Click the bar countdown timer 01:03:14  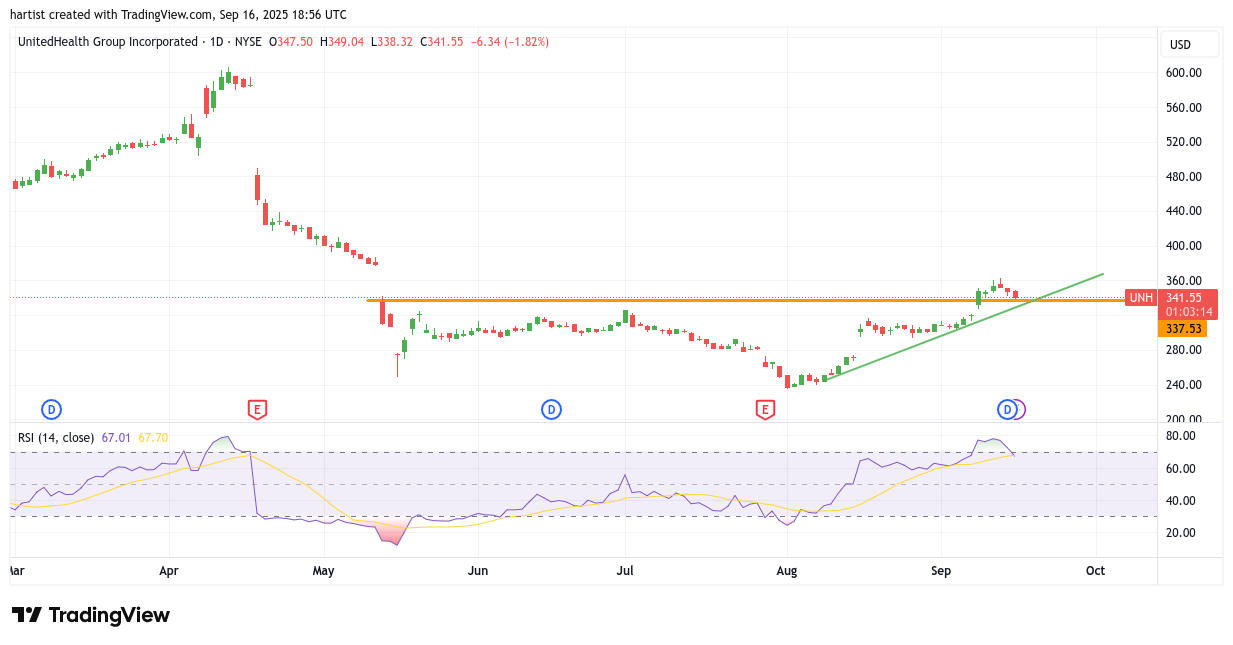[1187, 311]
